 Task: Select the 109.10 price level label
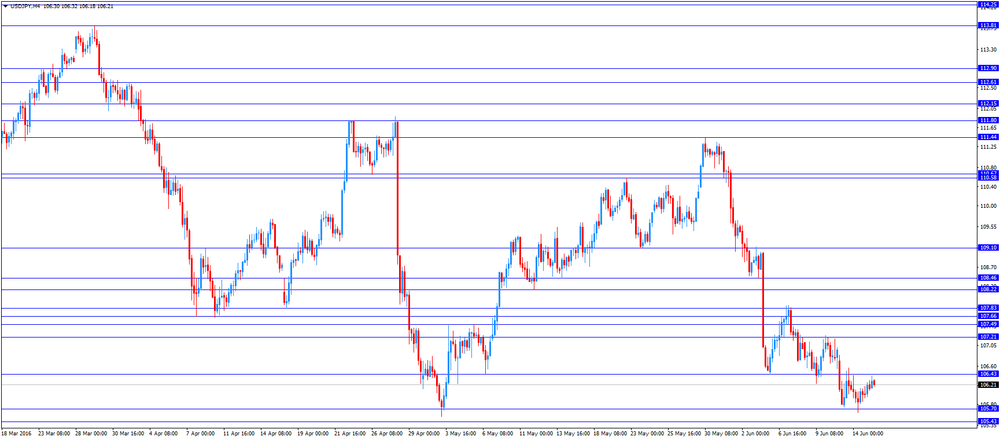click(x=988, y=247)
